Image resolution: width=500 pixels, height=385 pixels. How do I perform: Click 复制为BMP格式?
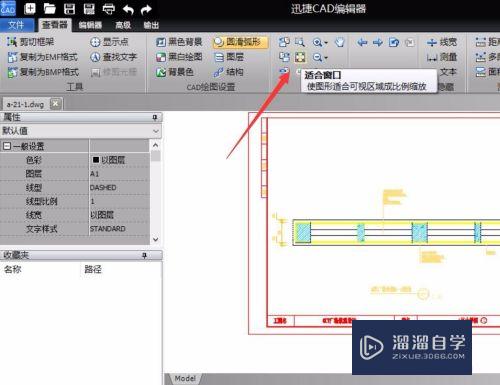tap(43, 72)
